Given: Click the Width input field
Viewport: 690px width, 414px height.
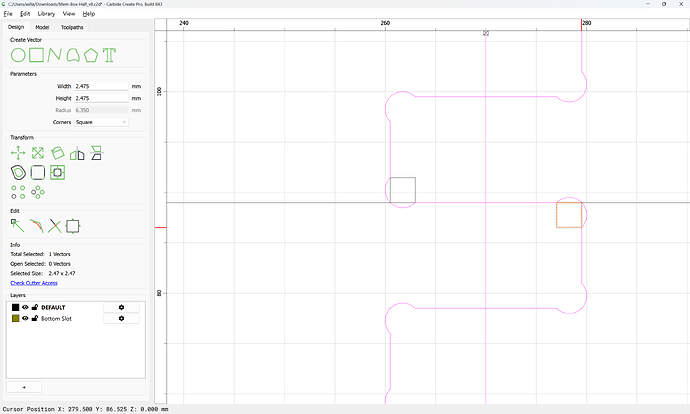Looking at the screenshot, I should [x=101, y=86].
